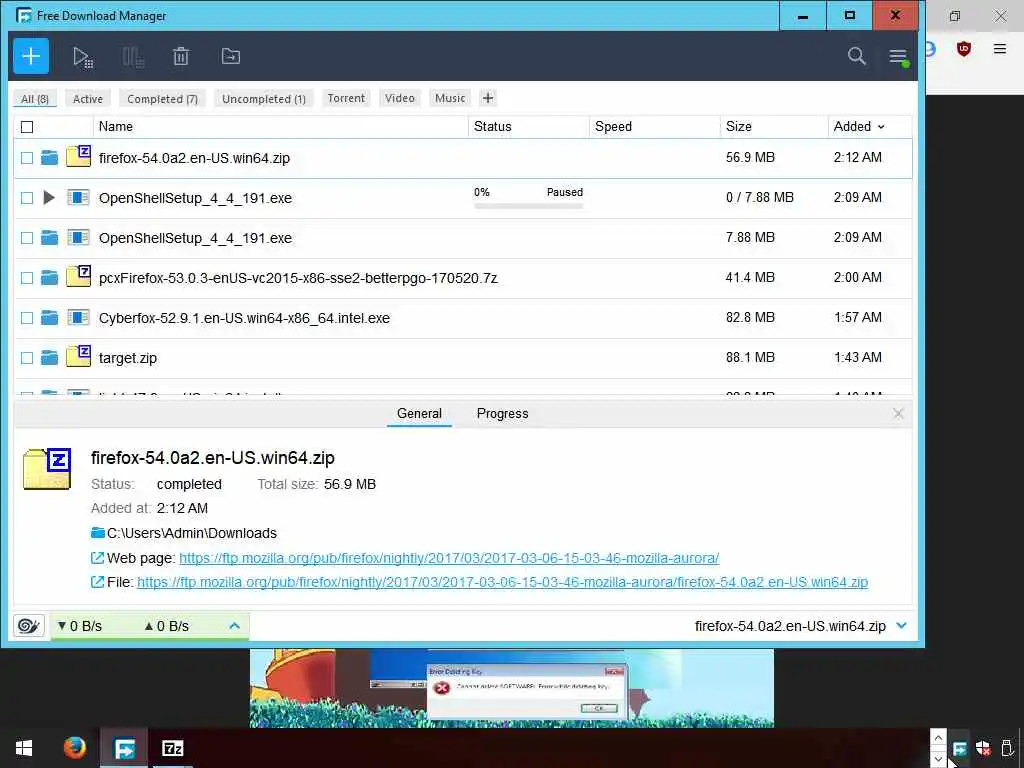Open the File download URL link
Image resolution: width=1024 pixels, height=768 pixels.
(502, 582)
